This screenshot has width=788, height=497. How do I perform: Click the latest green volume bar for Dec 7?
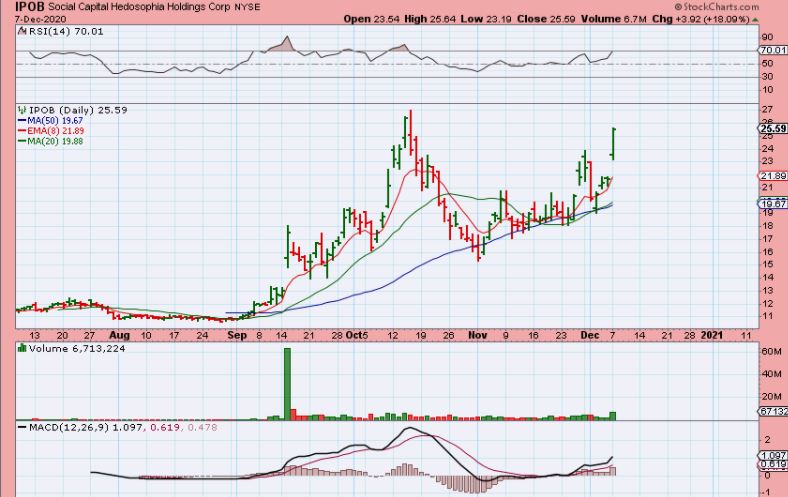coord(613,416)
